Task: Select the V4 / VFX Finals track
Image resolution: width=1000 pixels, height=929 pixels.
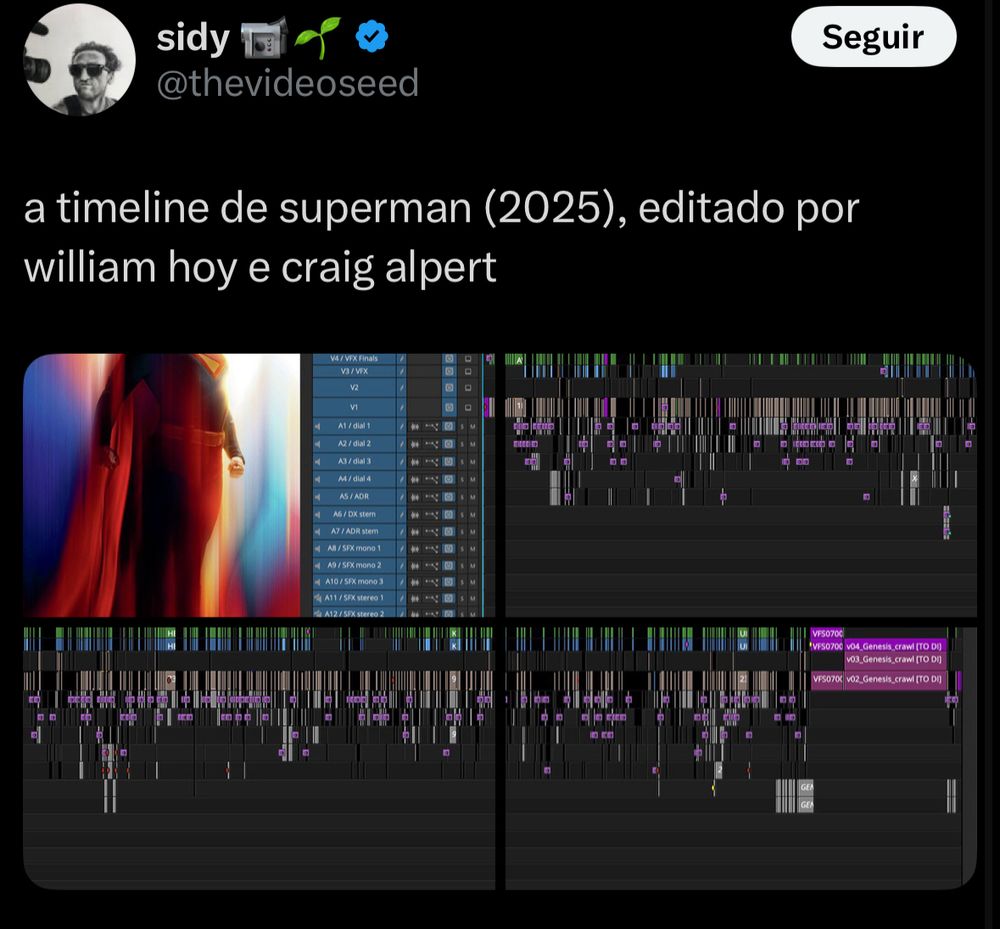Action: tap(354, 358)
